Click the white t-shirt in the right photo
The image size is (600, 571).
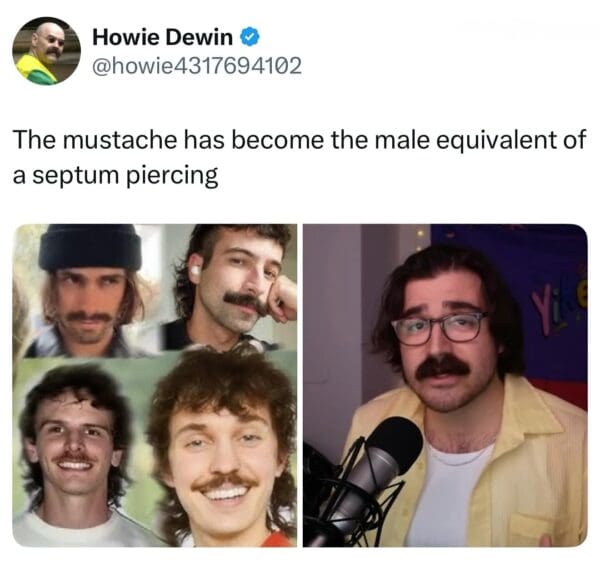(448, 500)
